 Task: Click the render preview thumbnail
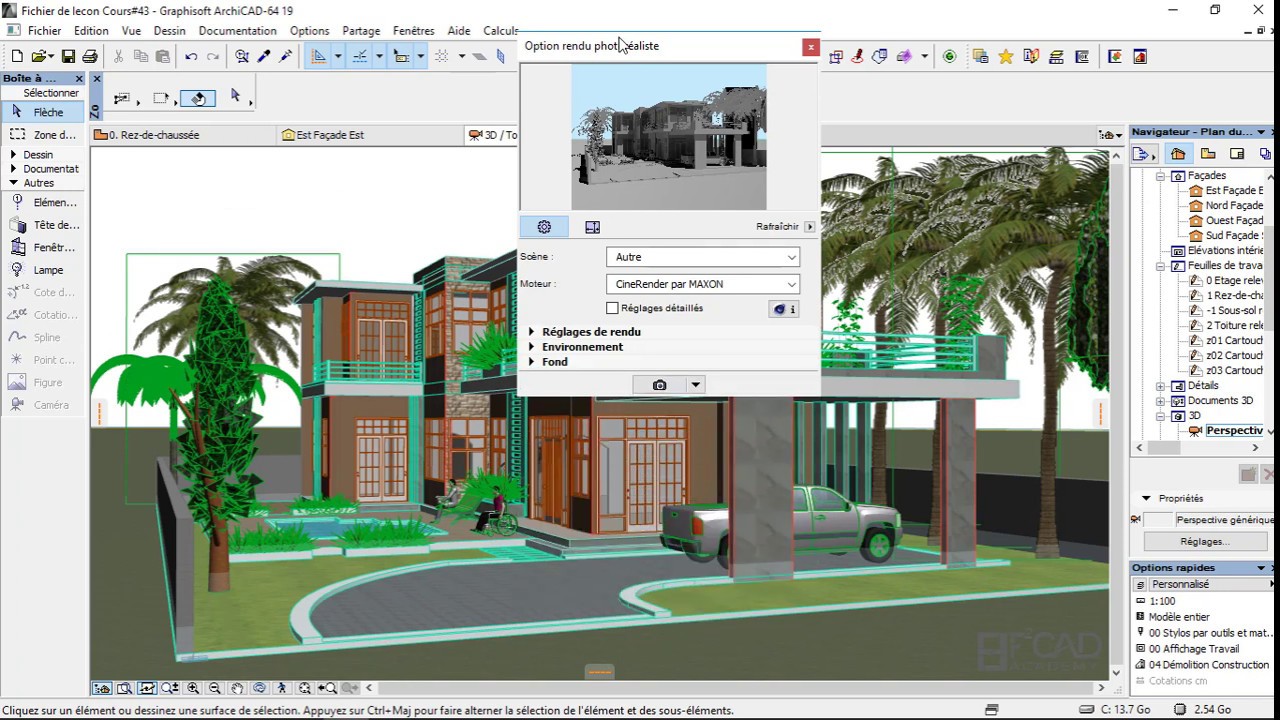pos(669,137)
